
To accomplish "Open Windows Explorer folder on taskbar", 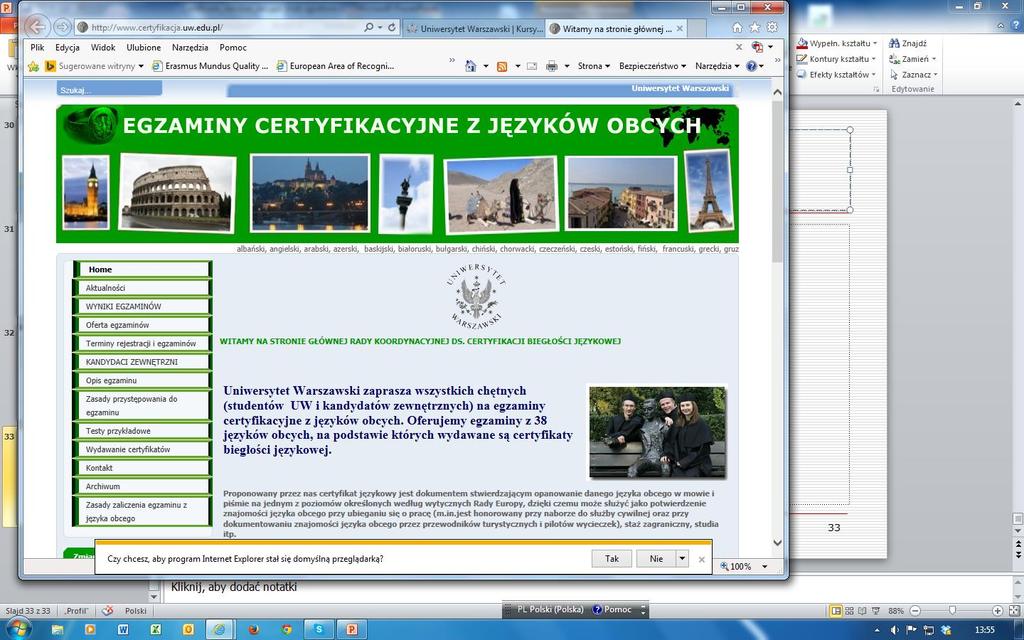I will [57, 629].
